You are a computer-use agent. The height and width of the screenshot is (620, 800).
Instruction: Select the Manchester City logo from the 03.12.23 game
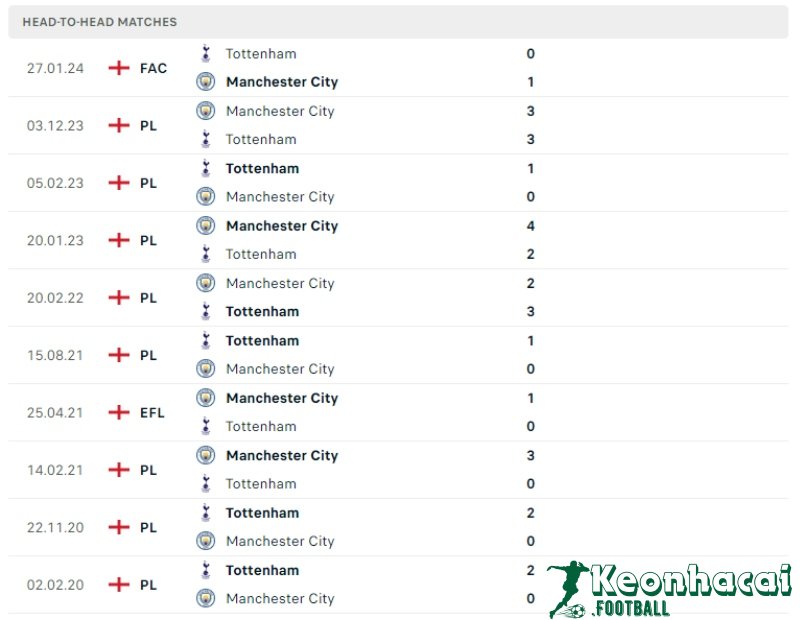point(206,111)
